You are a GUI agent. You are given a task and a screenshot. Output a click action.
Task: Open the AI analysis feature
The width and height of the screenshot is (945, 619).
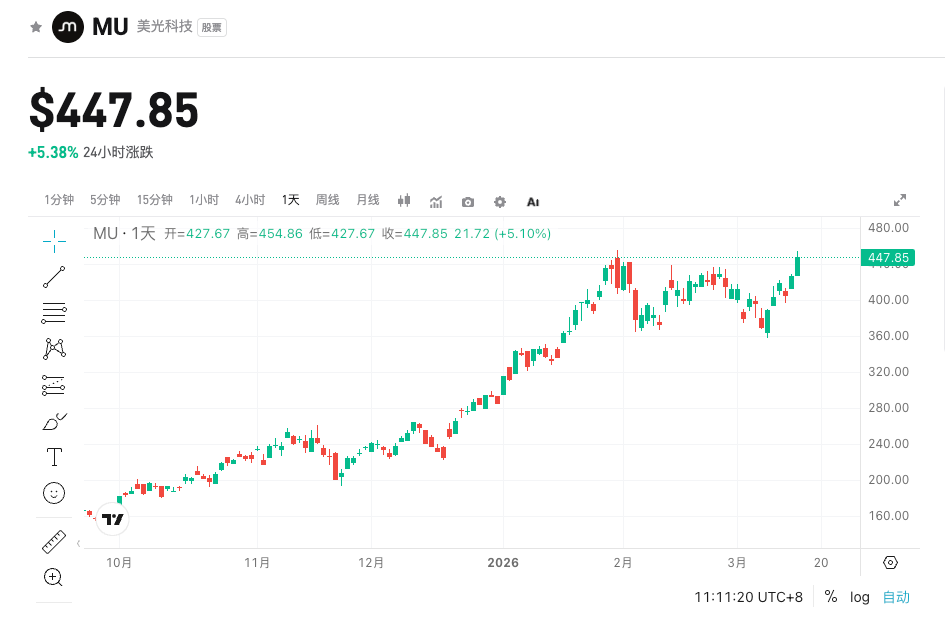532,201
